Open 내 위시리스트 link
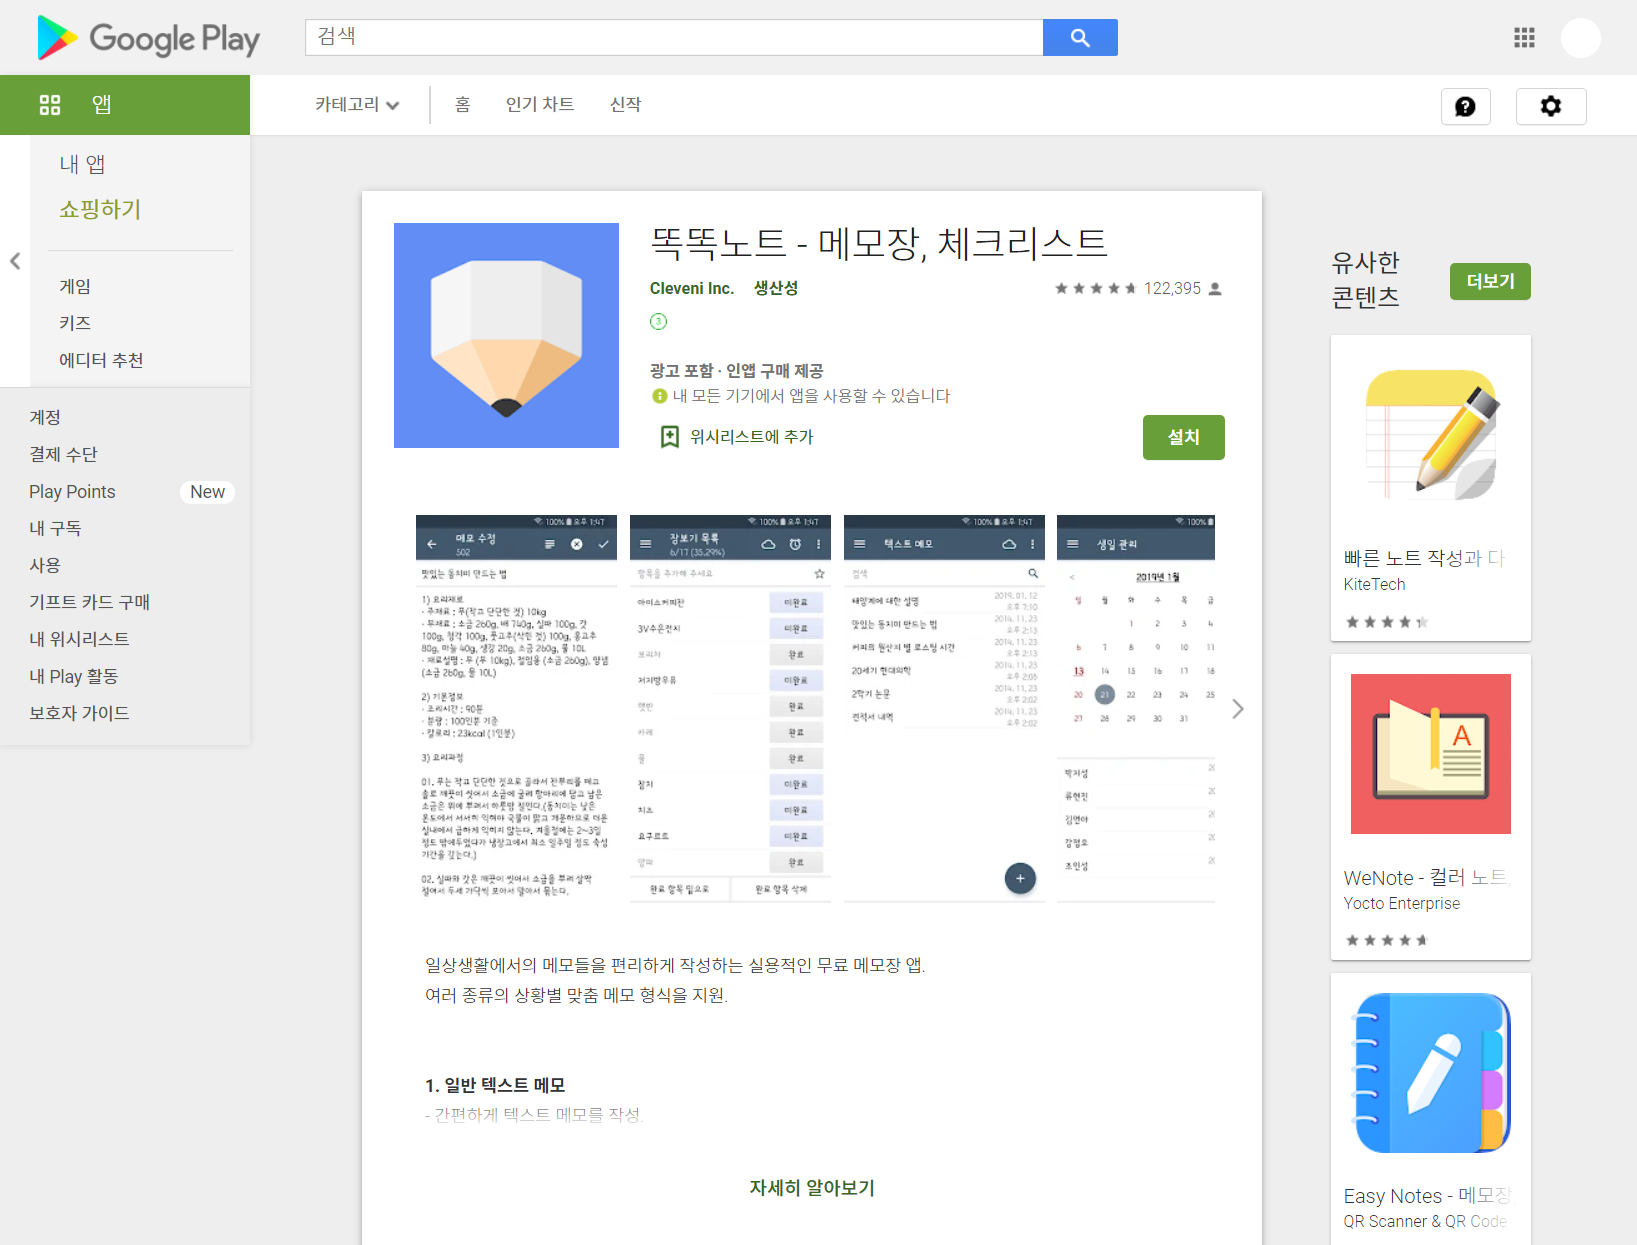Screen dimensions: 1637x1245 [x=79, y=639]
